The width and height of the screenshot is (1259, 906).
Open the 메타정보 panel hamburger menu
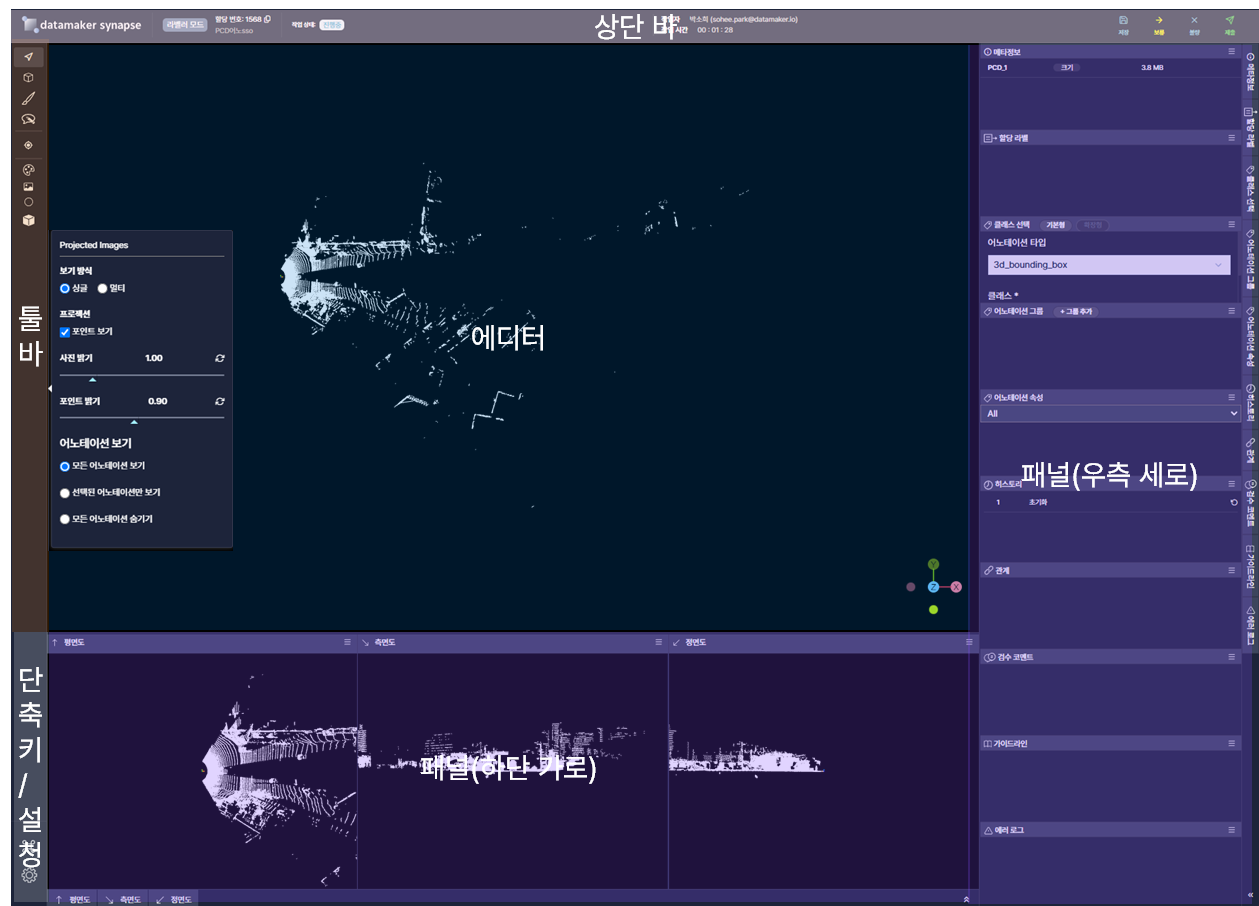[x=1232, y=51]
